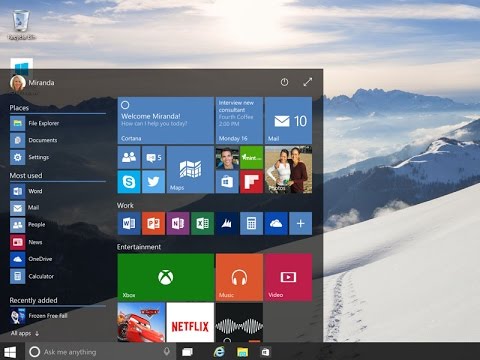Open File Explorer from Places
The height and width of the screenshot is (360, 480).
pyautogui.click(x=57, y=123)
